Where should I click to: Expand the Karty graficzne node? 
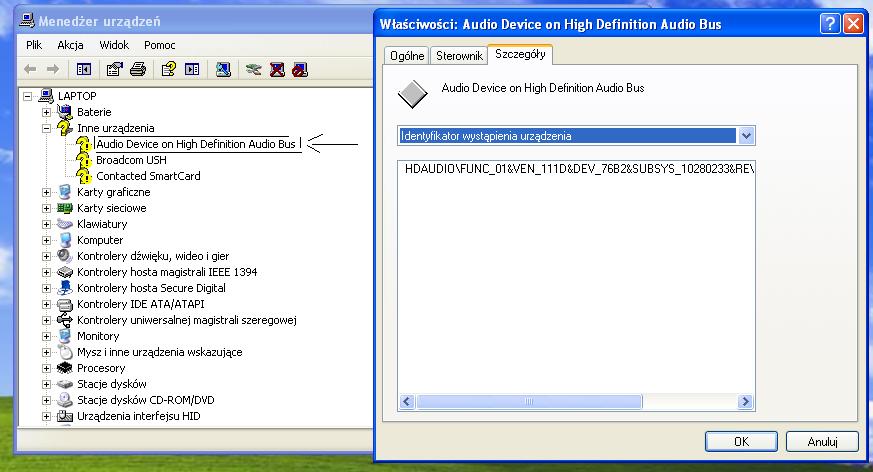pos(47,193)
